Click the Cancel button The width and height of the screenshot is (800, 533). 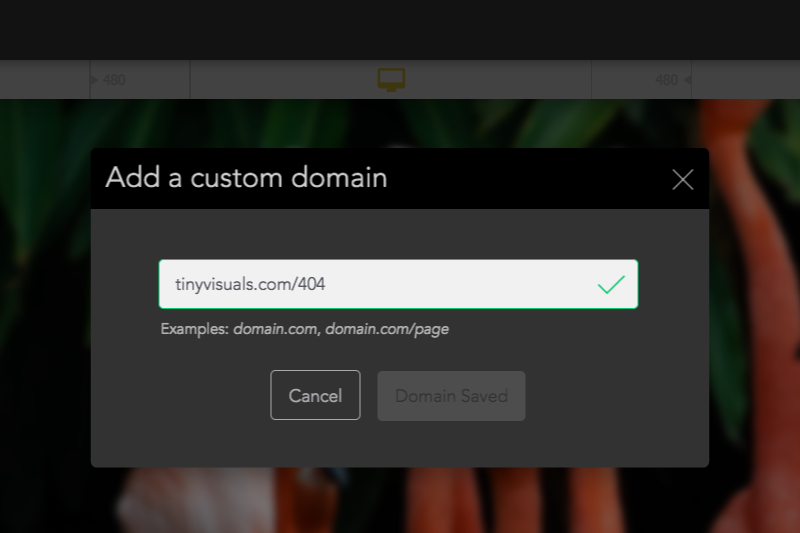(315, 395)
